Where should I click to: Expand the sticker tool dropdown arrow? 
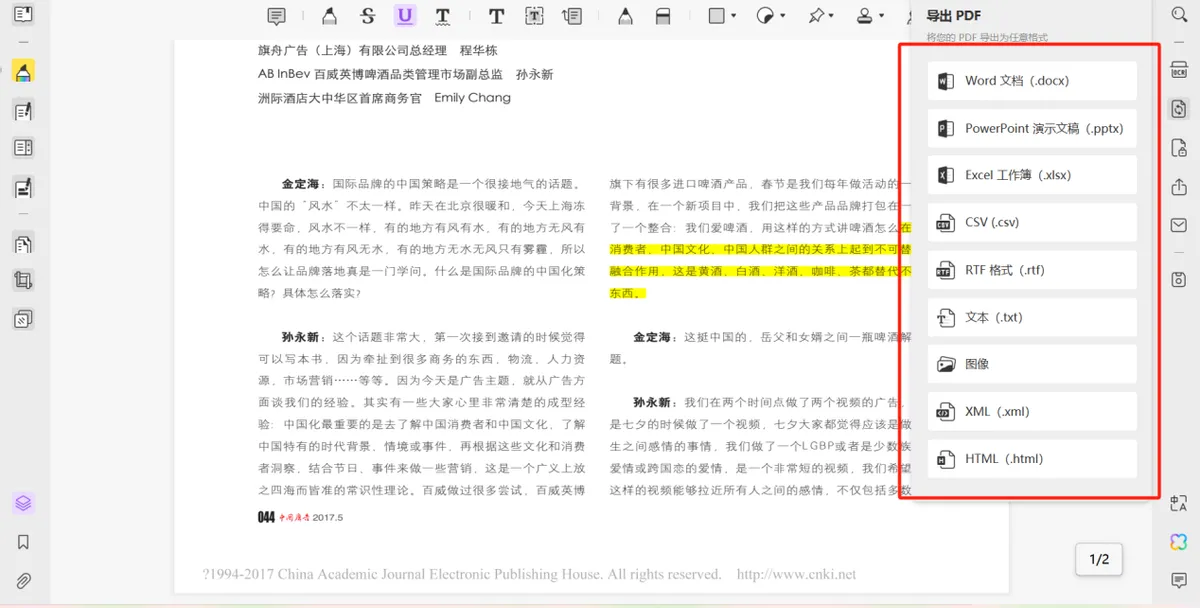(784, 16)
